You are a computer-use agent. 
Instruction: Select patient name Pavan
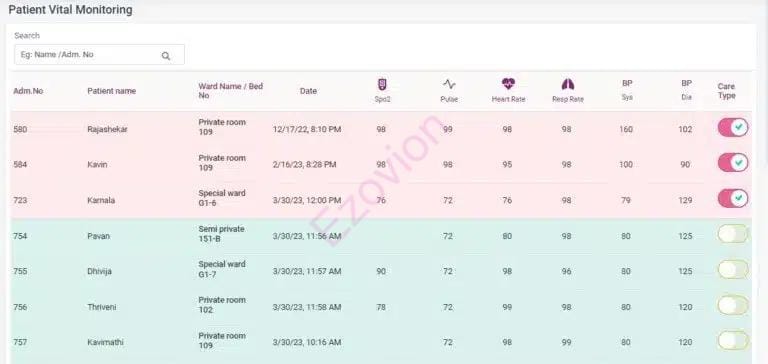point(98,236)
